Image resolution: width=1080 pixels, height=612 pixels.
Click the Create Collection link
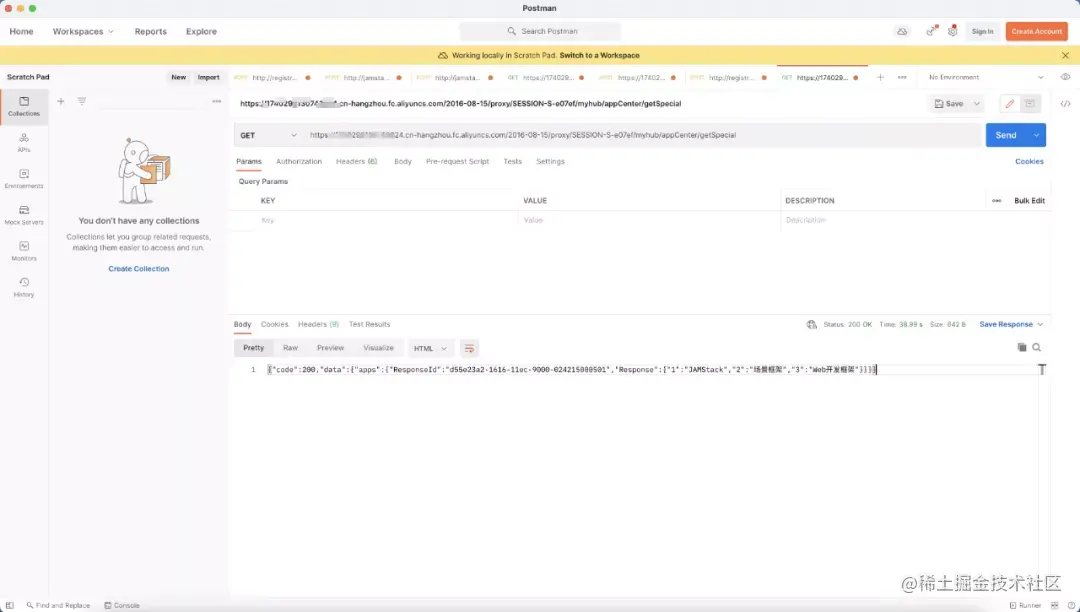(138, 269)
